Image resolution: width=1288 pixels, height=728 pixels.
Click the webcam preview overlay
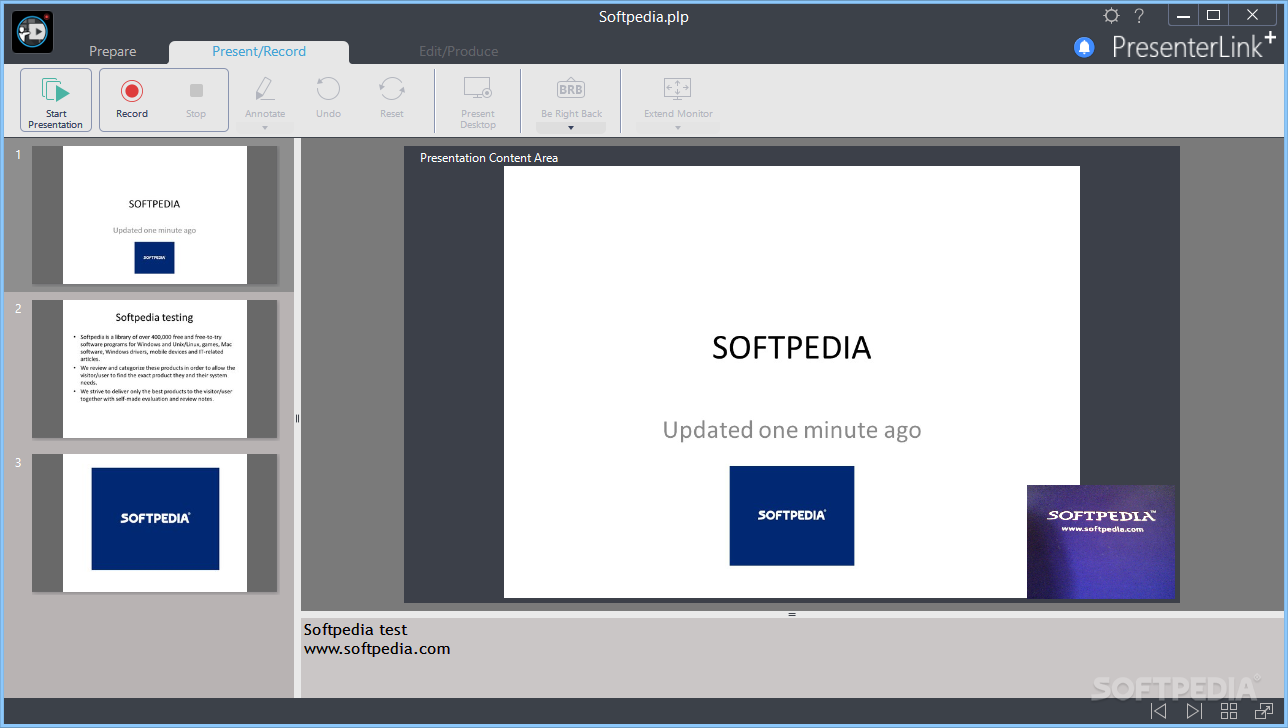coord(1101,542)
